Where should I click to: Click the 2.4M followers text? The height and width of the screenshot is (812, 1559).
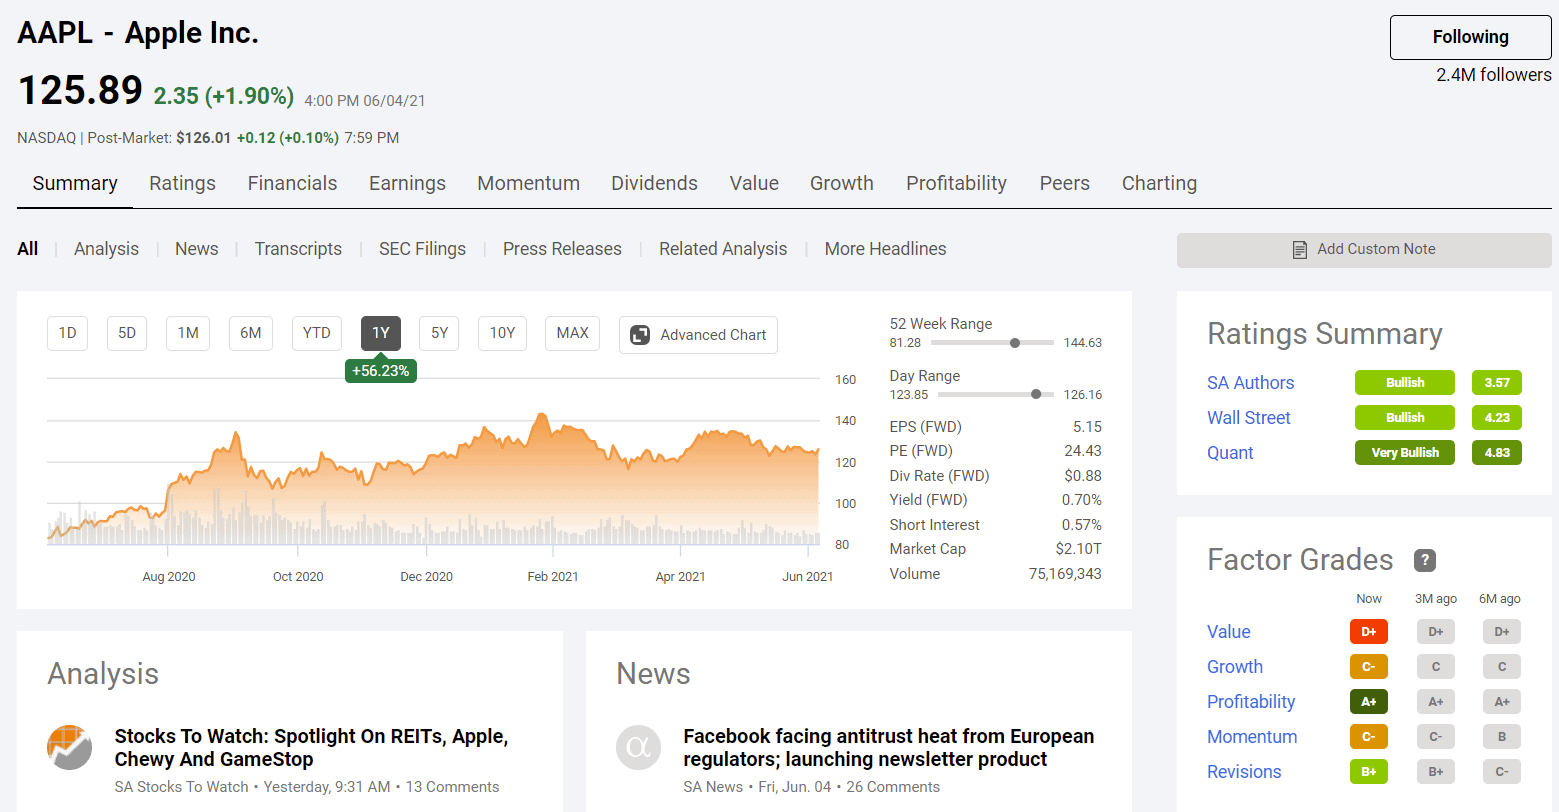pyautogui.click(x=1494, y=75)
